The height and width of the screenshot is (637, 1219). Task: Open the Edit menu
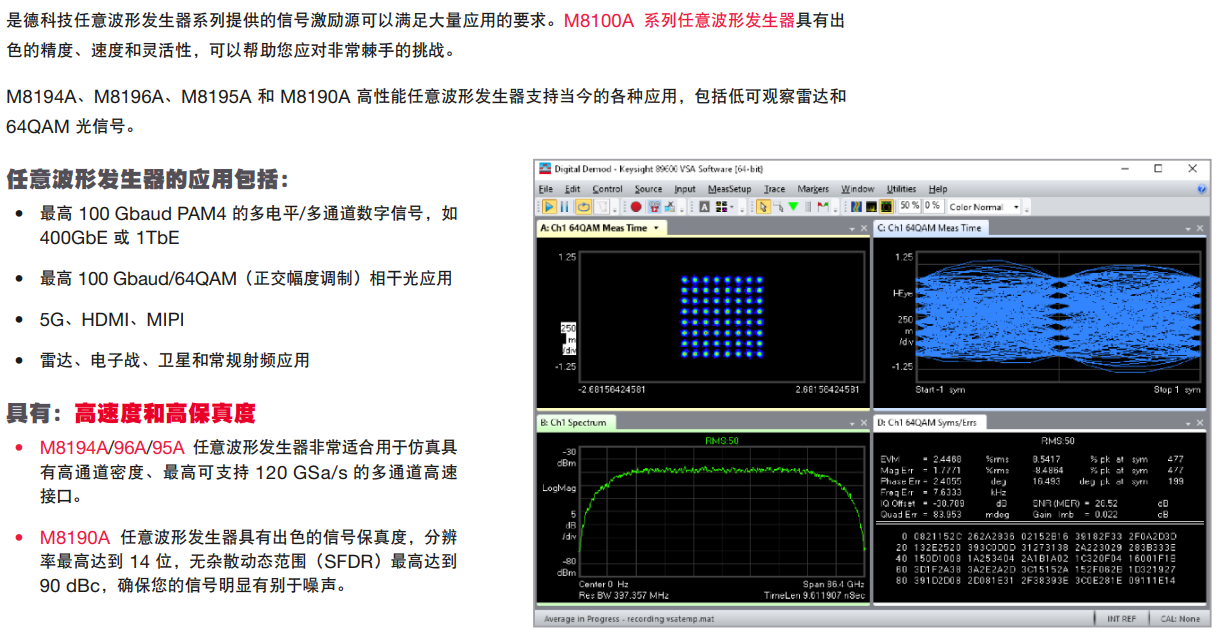point(572,189)
